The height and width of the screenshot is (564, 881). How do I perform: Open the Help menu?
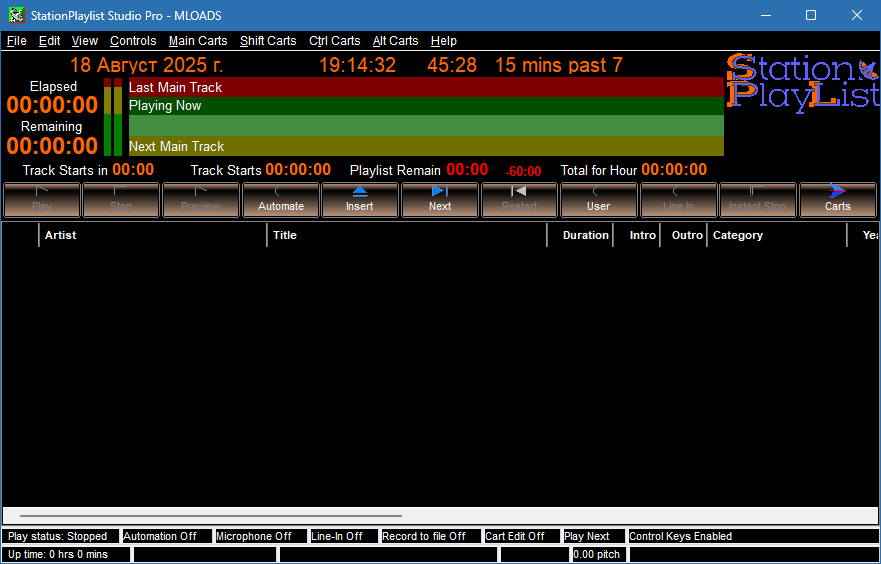pyautogui.click(x=443, y=41)
